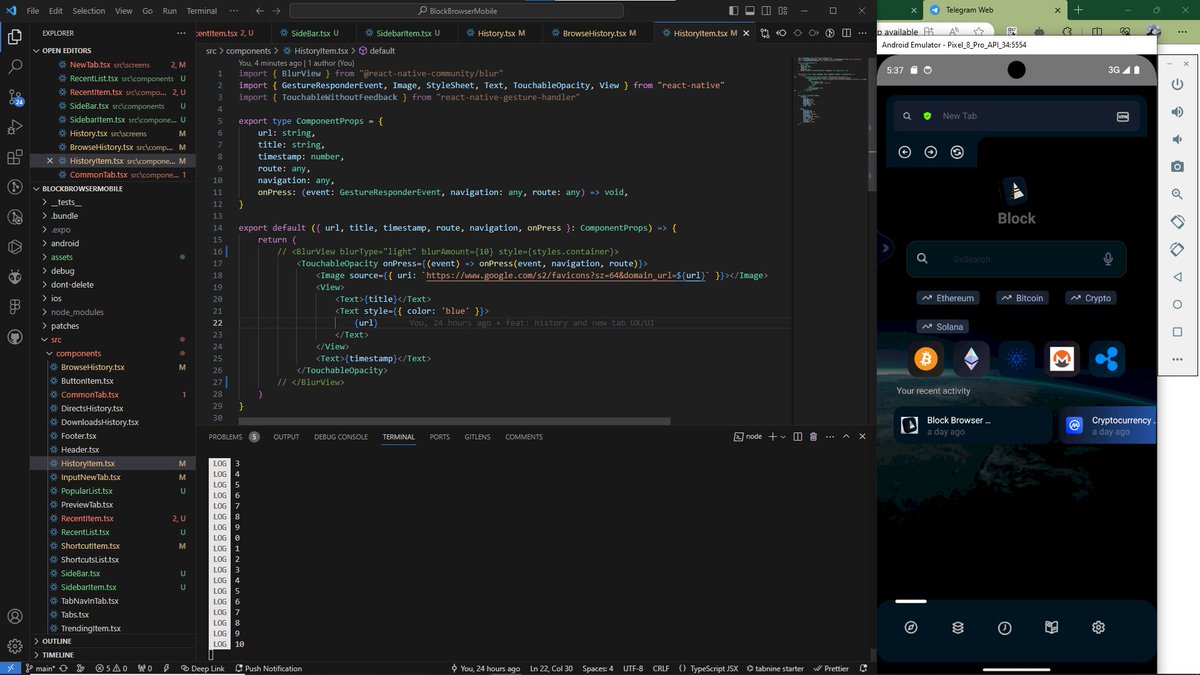Open the GitHub icon in activity bar
The image size is (1200, 675).
pyautogui.click(x=15, y=337)
